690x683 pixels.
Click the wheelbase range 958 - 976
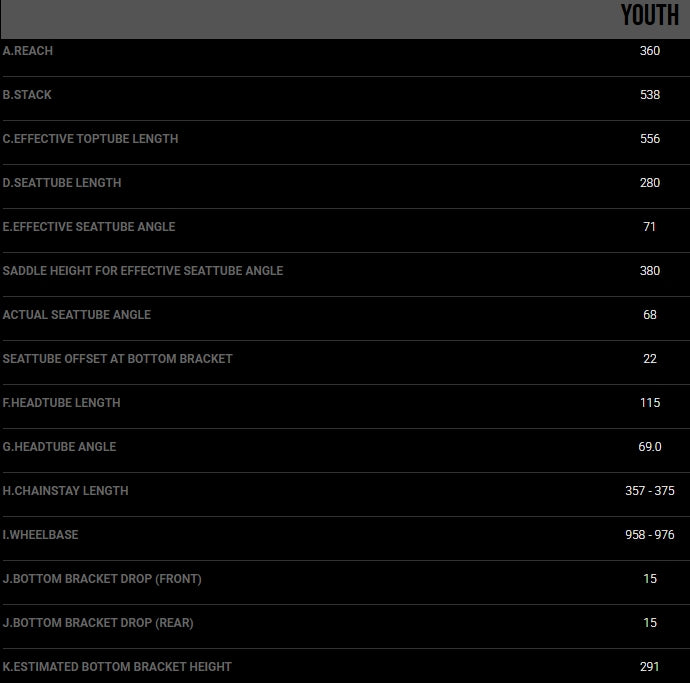pyautogui.click(x=650, y=535)
